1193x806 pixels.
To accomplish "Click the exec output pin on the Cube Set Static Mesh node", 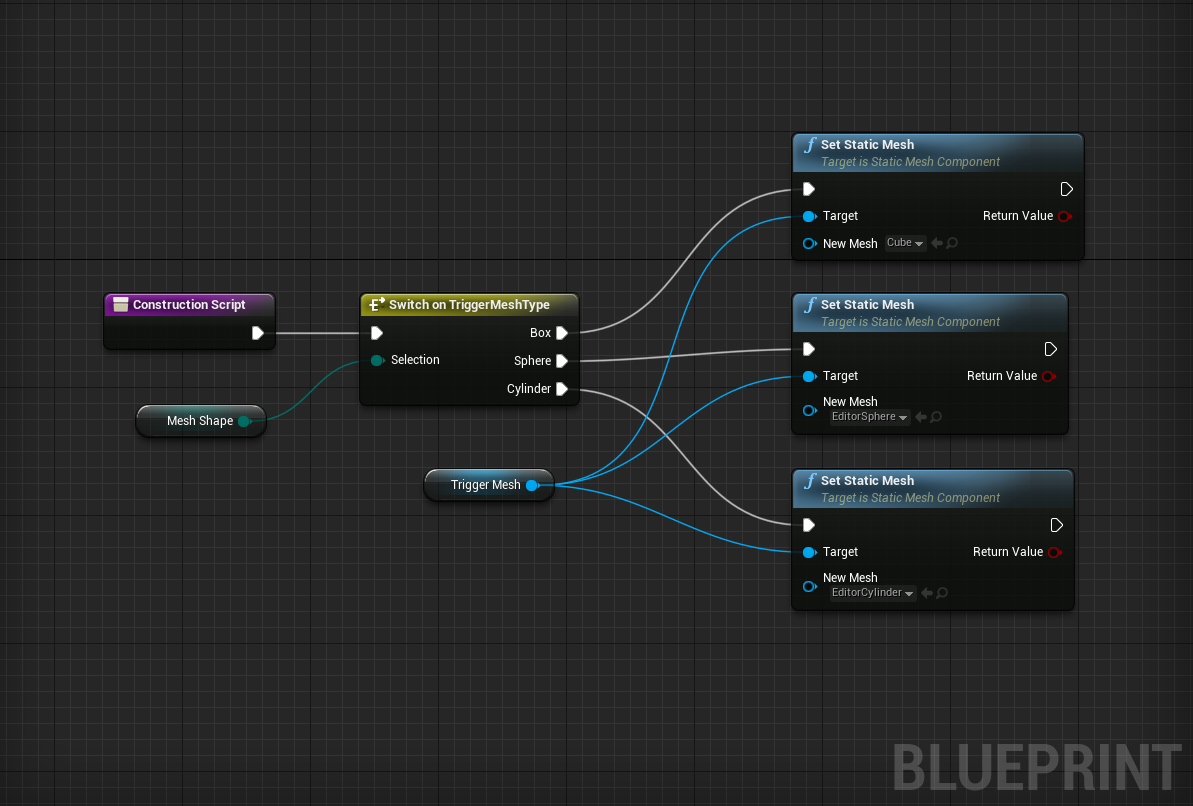I will [1067, 189].
